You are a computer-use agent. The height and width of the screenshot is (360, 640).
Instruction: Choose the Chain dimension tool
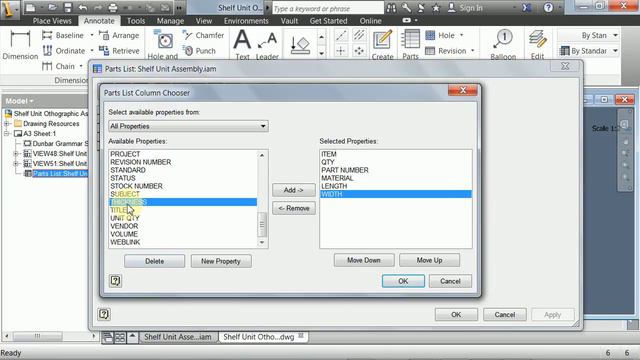click(60, 66)
